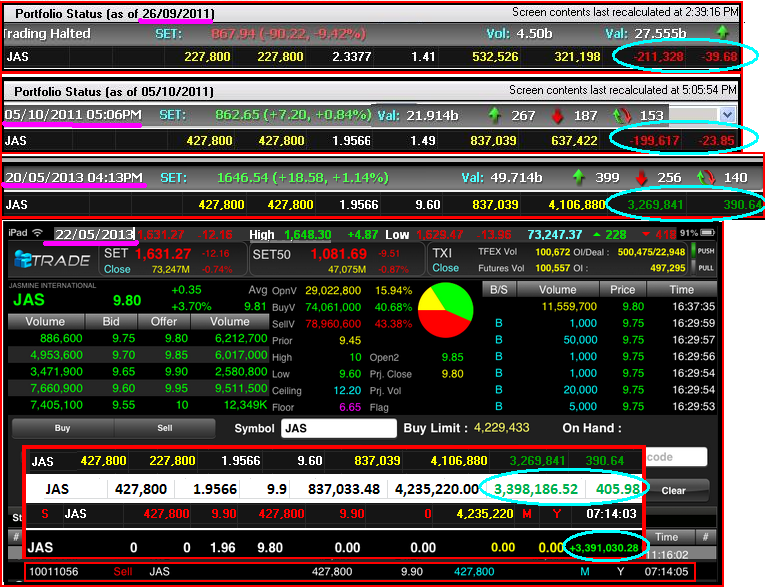Click the JAS last price 9.80

pyautogui.click(x=127, y=300)
